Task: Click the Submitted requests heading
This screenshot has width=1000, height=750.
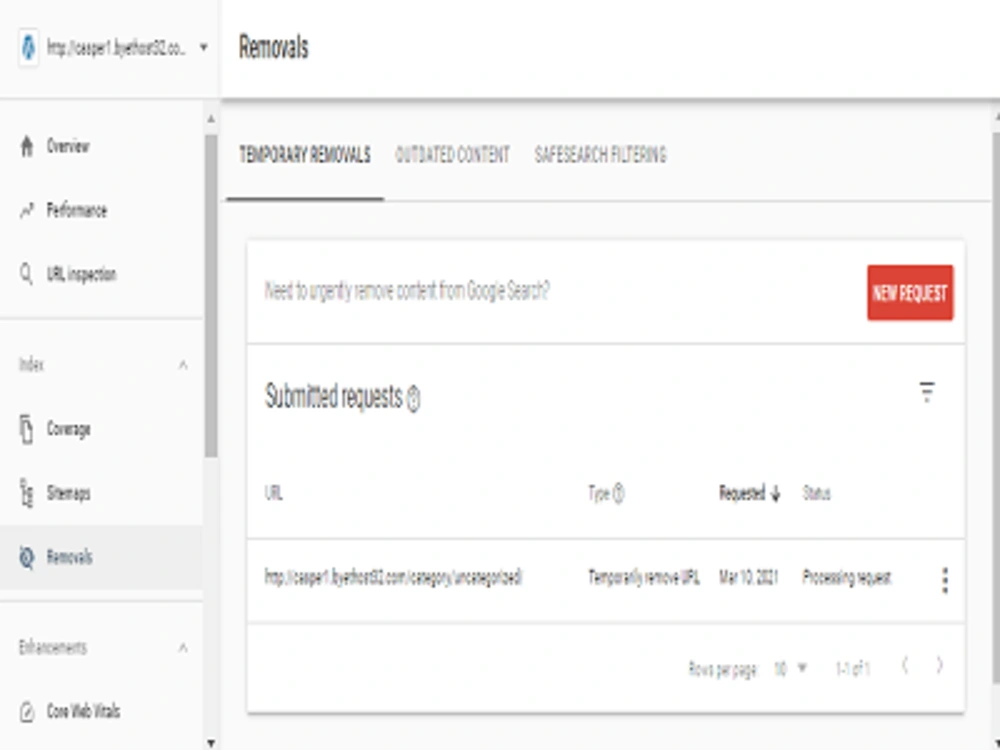Action: tap(334, 397)
